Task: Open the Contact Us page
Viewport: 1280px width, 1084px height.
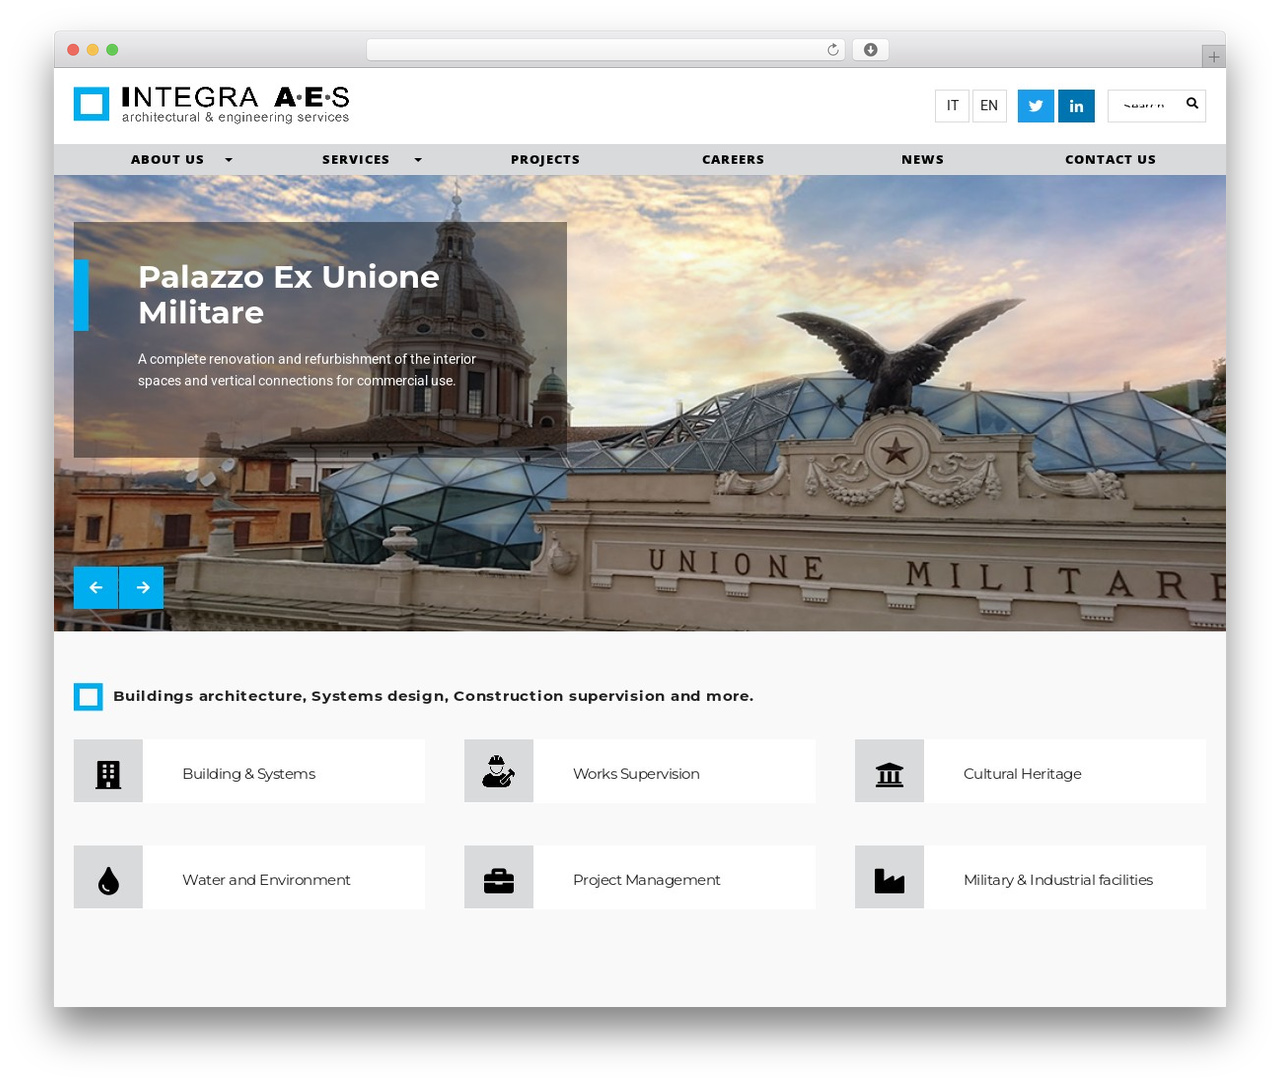Action: (1110, 159)
